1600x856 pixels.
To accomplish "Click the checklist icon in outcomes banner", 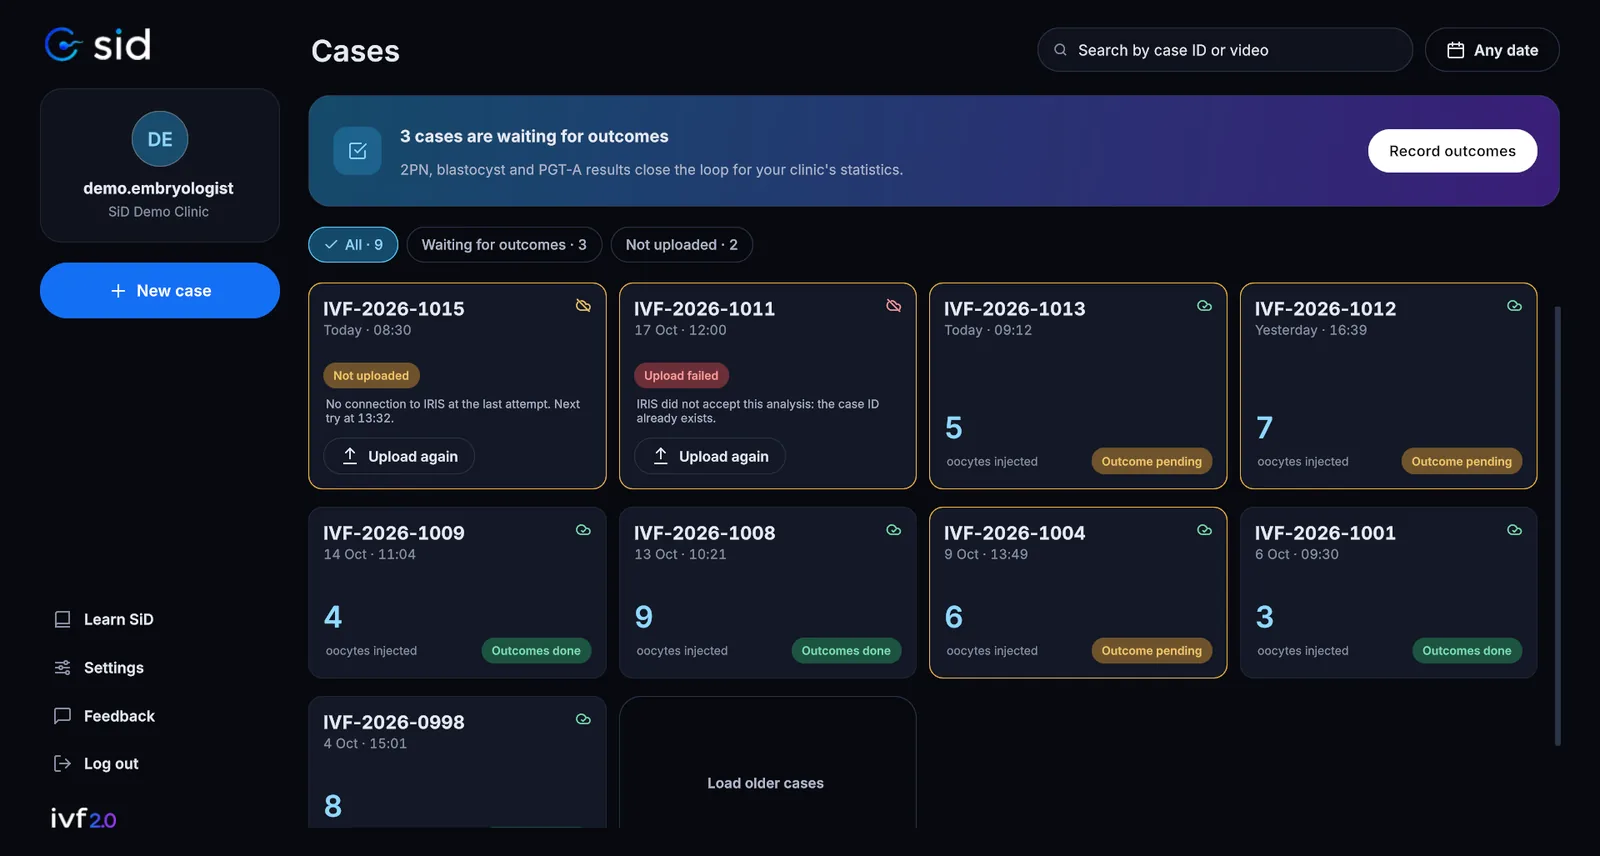I will pyautogui.click(x=357, y=151).
